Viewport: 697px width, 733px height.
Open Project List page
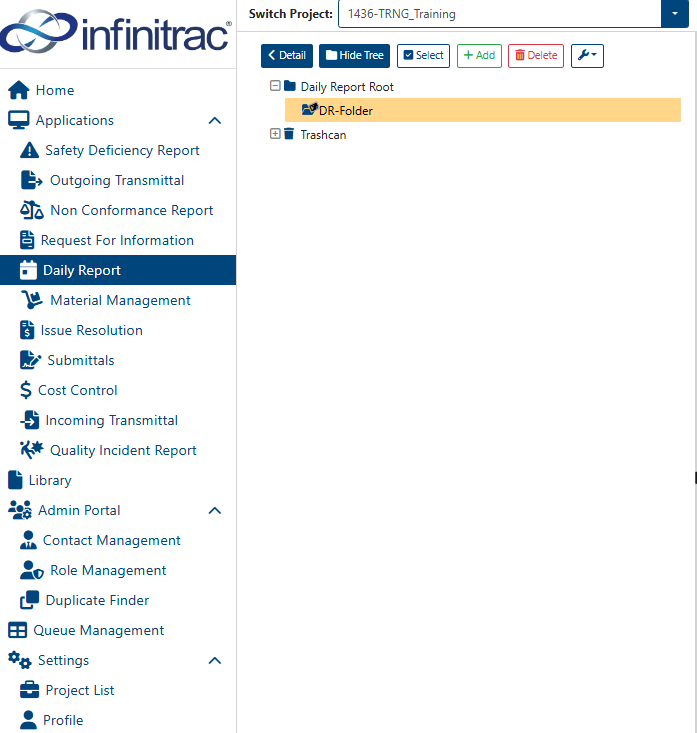coord(80,690)
